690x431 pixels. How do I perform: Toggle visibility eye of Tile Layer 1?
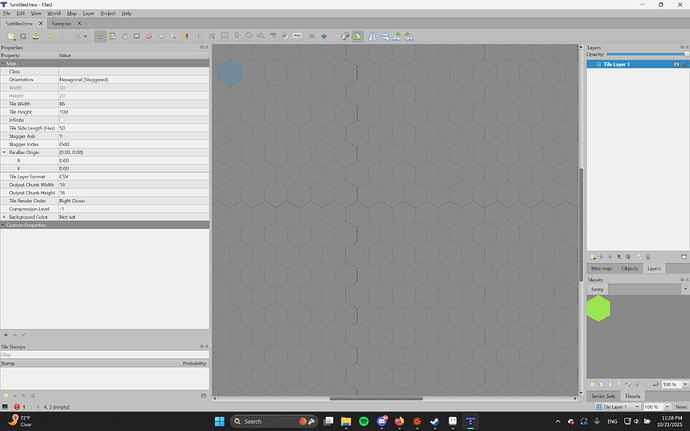point(676,64)
